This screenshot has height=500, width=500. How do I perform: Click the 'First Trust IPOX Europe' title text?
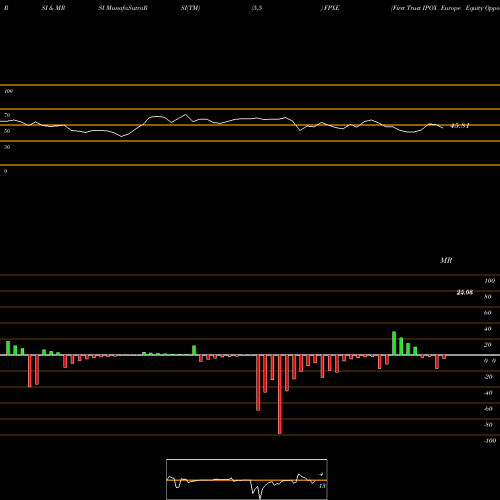pyautogui.click(x=426, y=8)
